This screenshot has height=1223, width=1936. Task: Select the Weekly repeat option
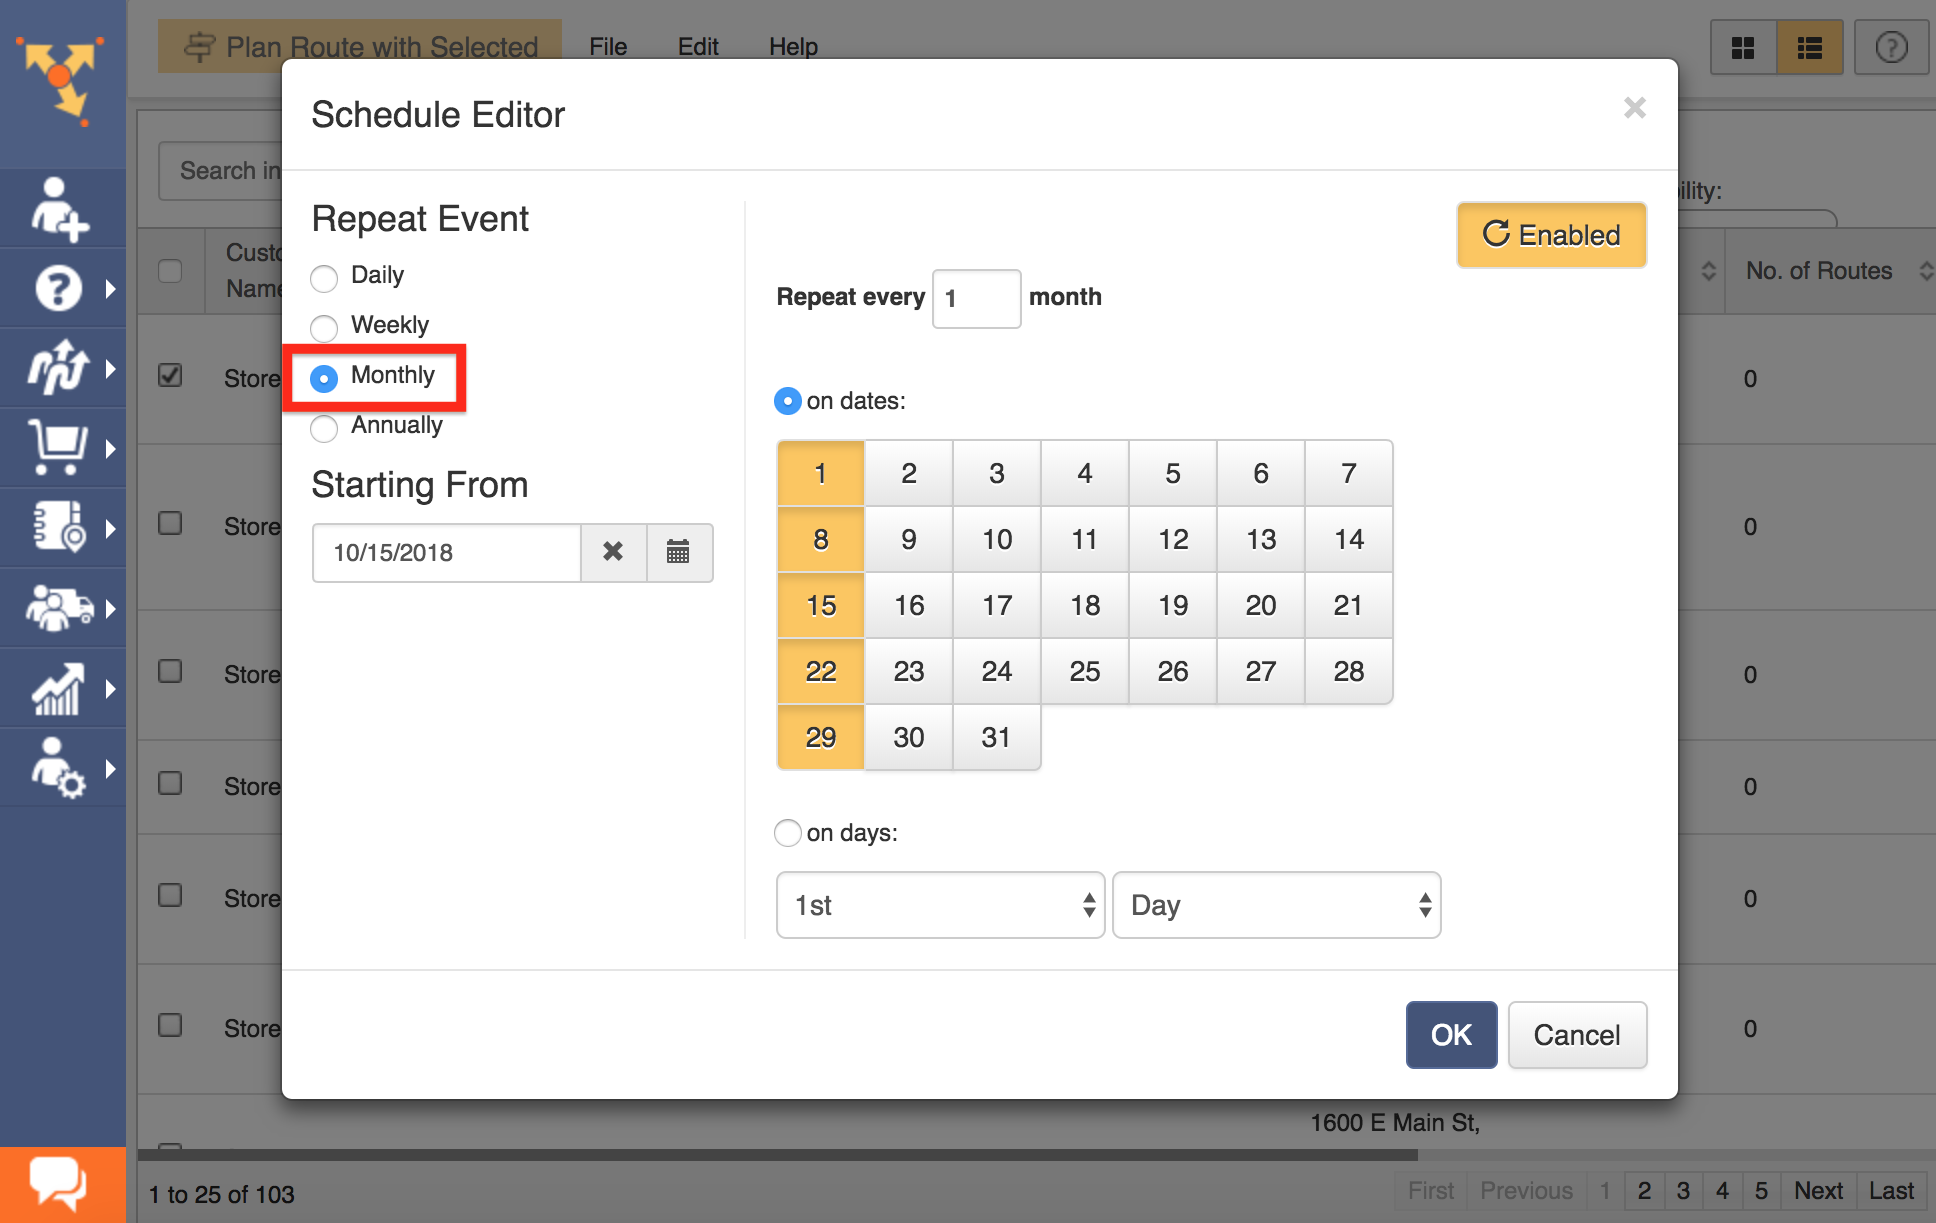pos(324,327)
